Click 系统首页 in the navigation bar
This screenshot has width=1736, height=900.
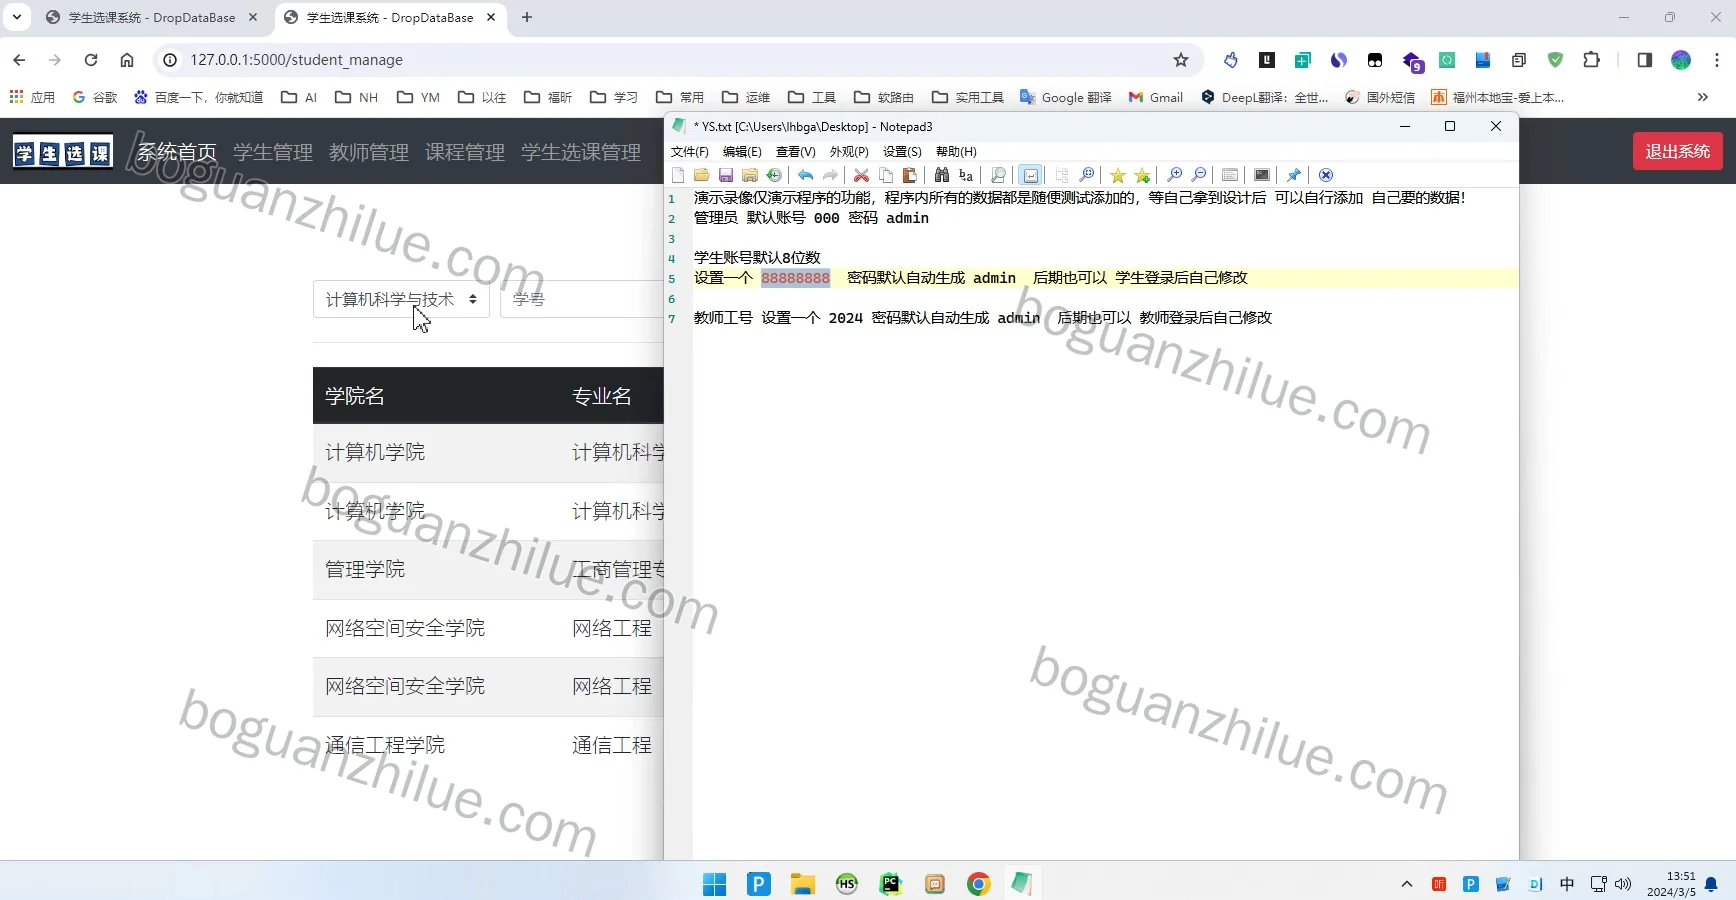(x=177, y=152)
